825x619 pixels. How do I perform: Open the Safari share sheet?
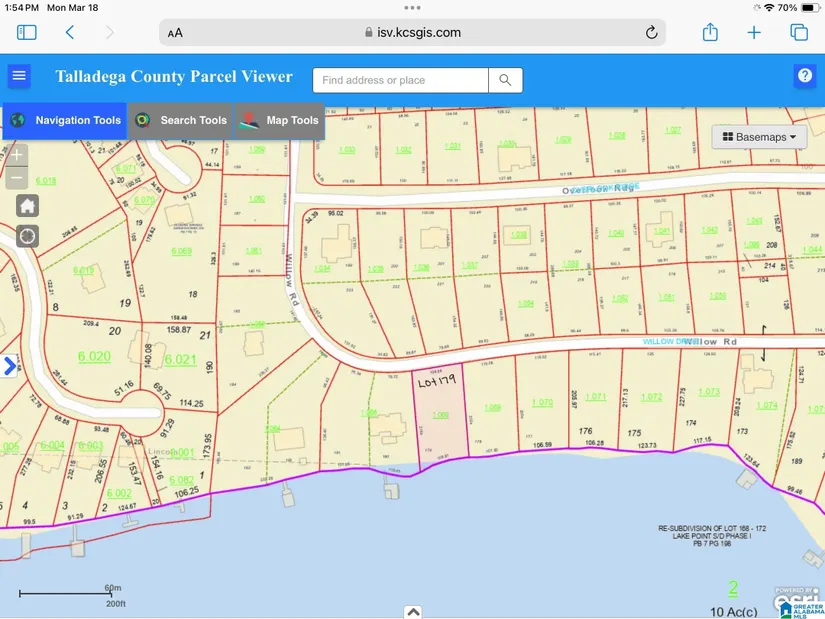(710, 32)
